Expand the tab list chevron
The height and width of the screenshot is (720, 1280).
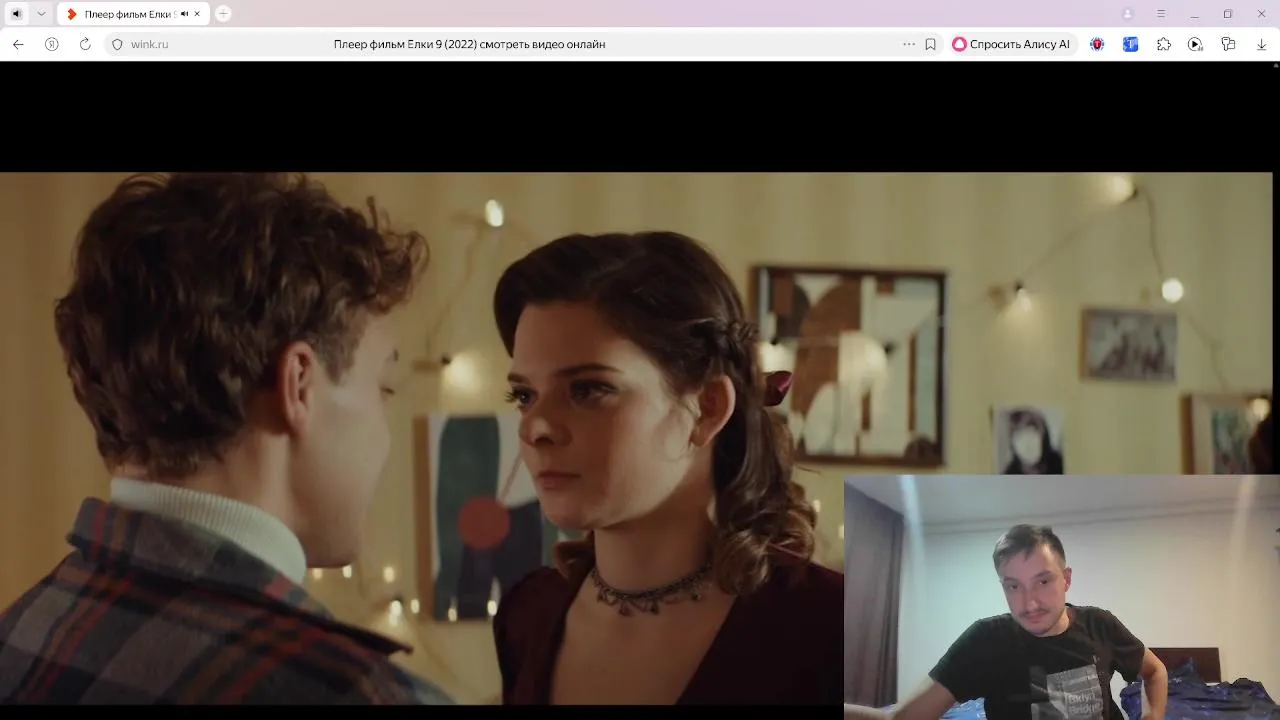click(x=41, y=14)
